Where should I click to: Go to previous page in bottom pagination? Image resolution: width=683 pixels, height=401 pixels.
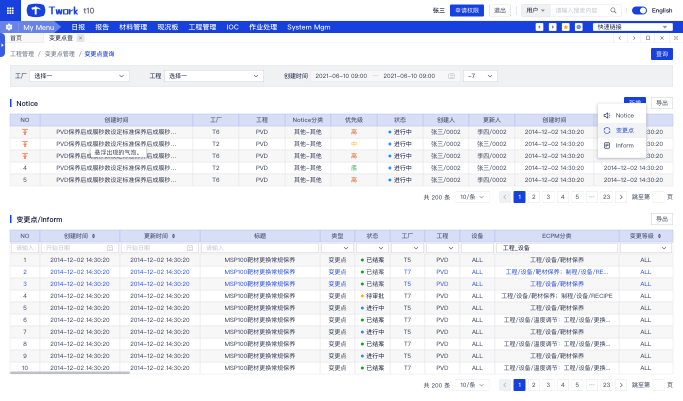(x=505, y=384)
